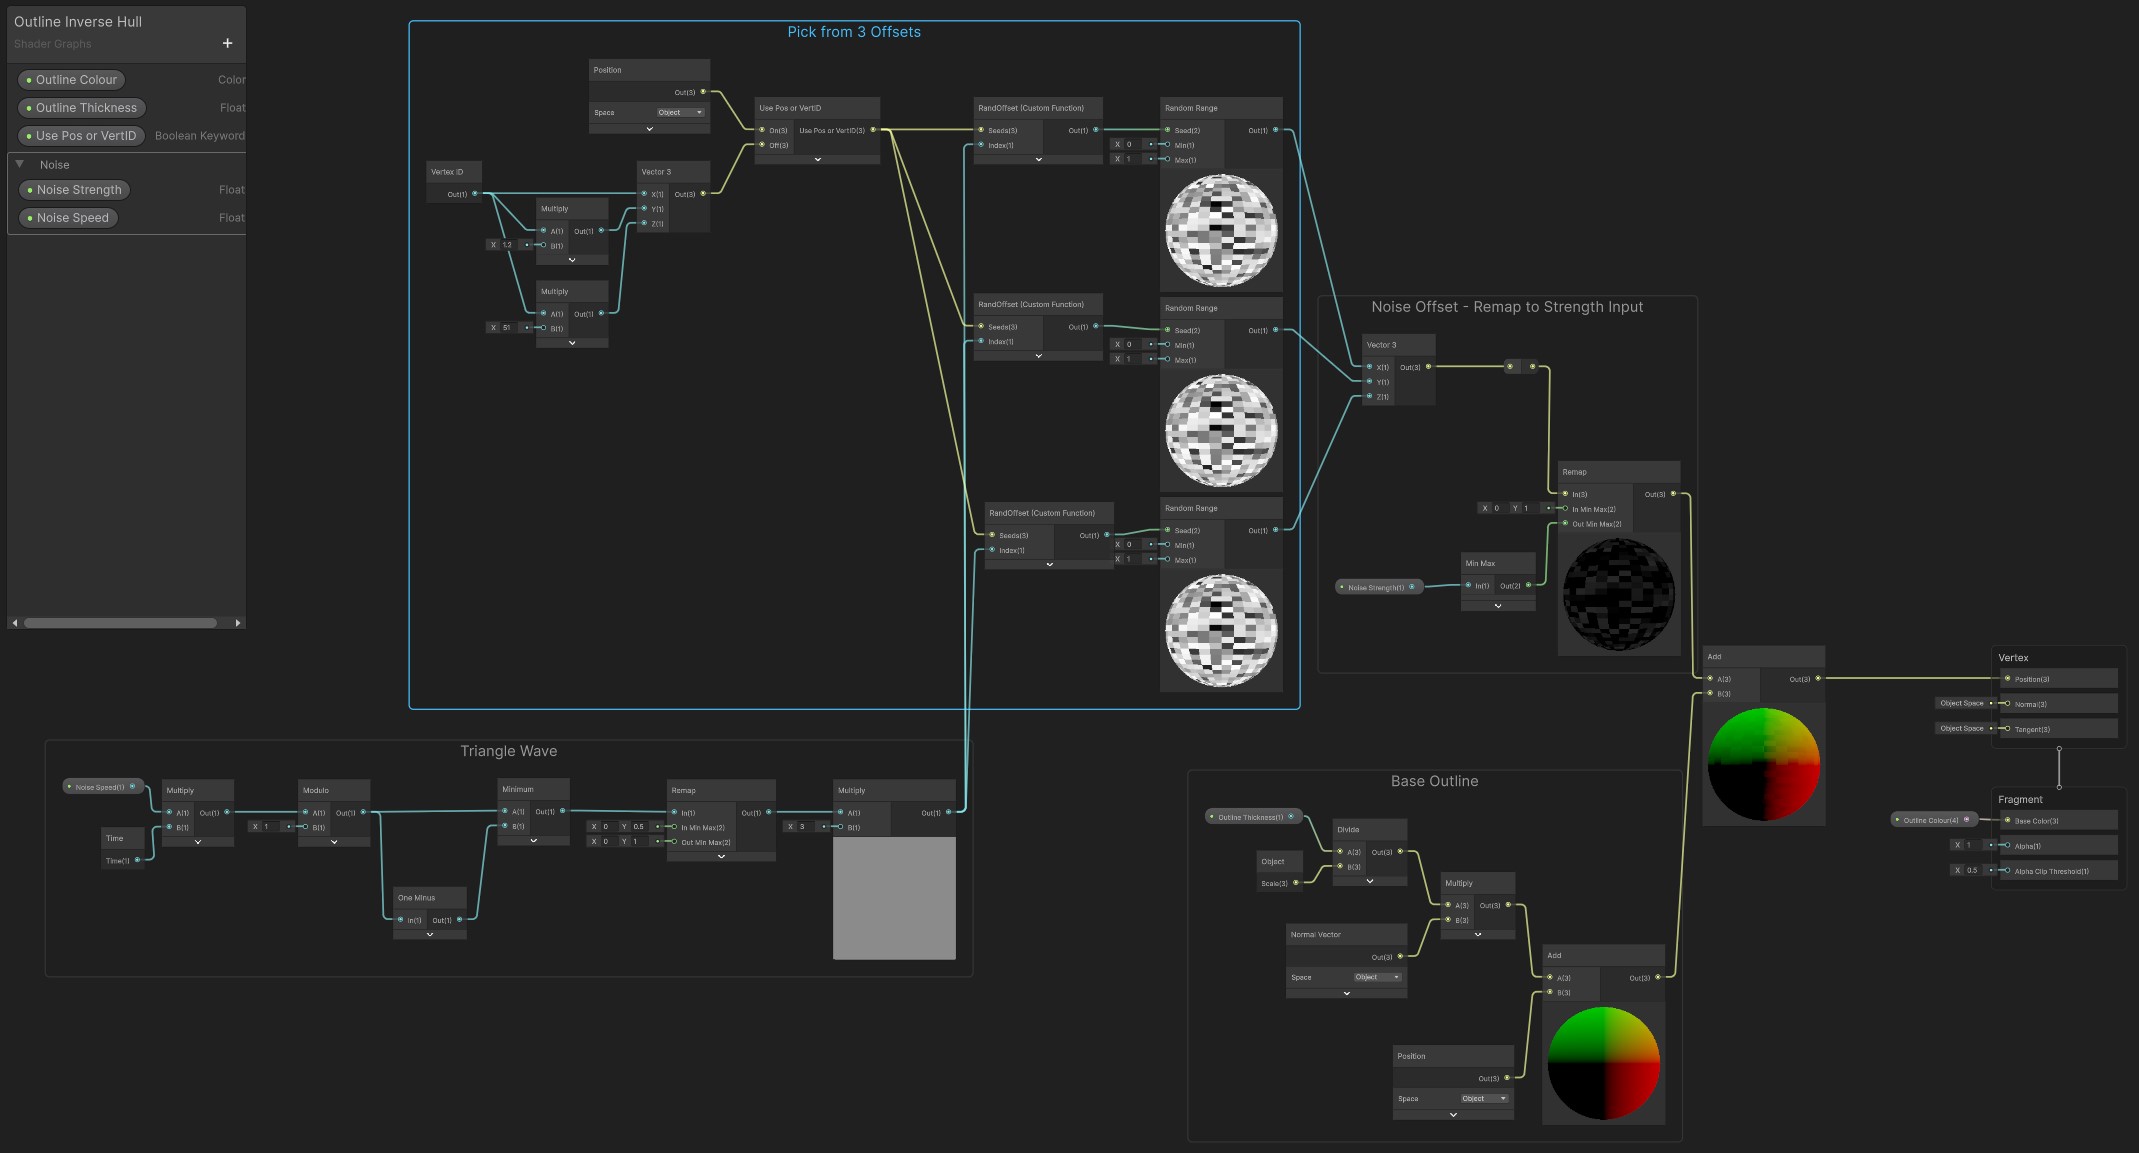This screenshot has height=1153, width=2139.
Task: Click the output port of the Noise Strength(1) property node
Action: (x=1412, y=587)
